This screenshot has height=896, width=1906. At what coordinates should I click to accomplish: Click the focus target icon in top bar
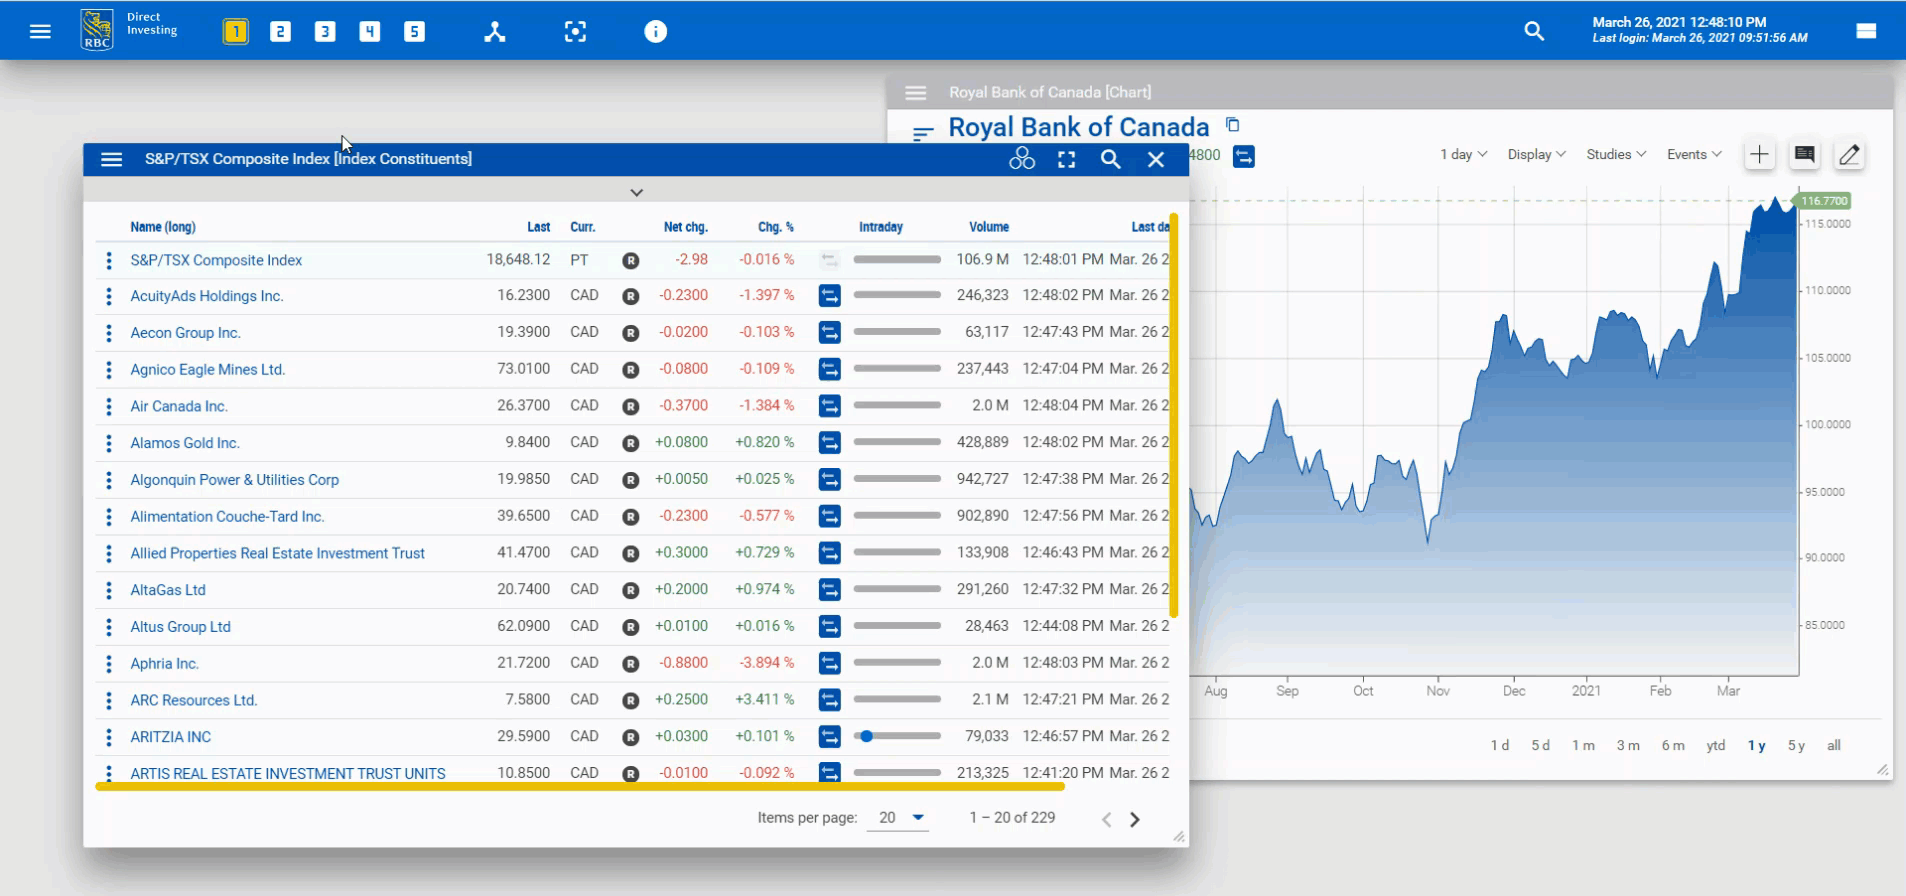[575, 32]
